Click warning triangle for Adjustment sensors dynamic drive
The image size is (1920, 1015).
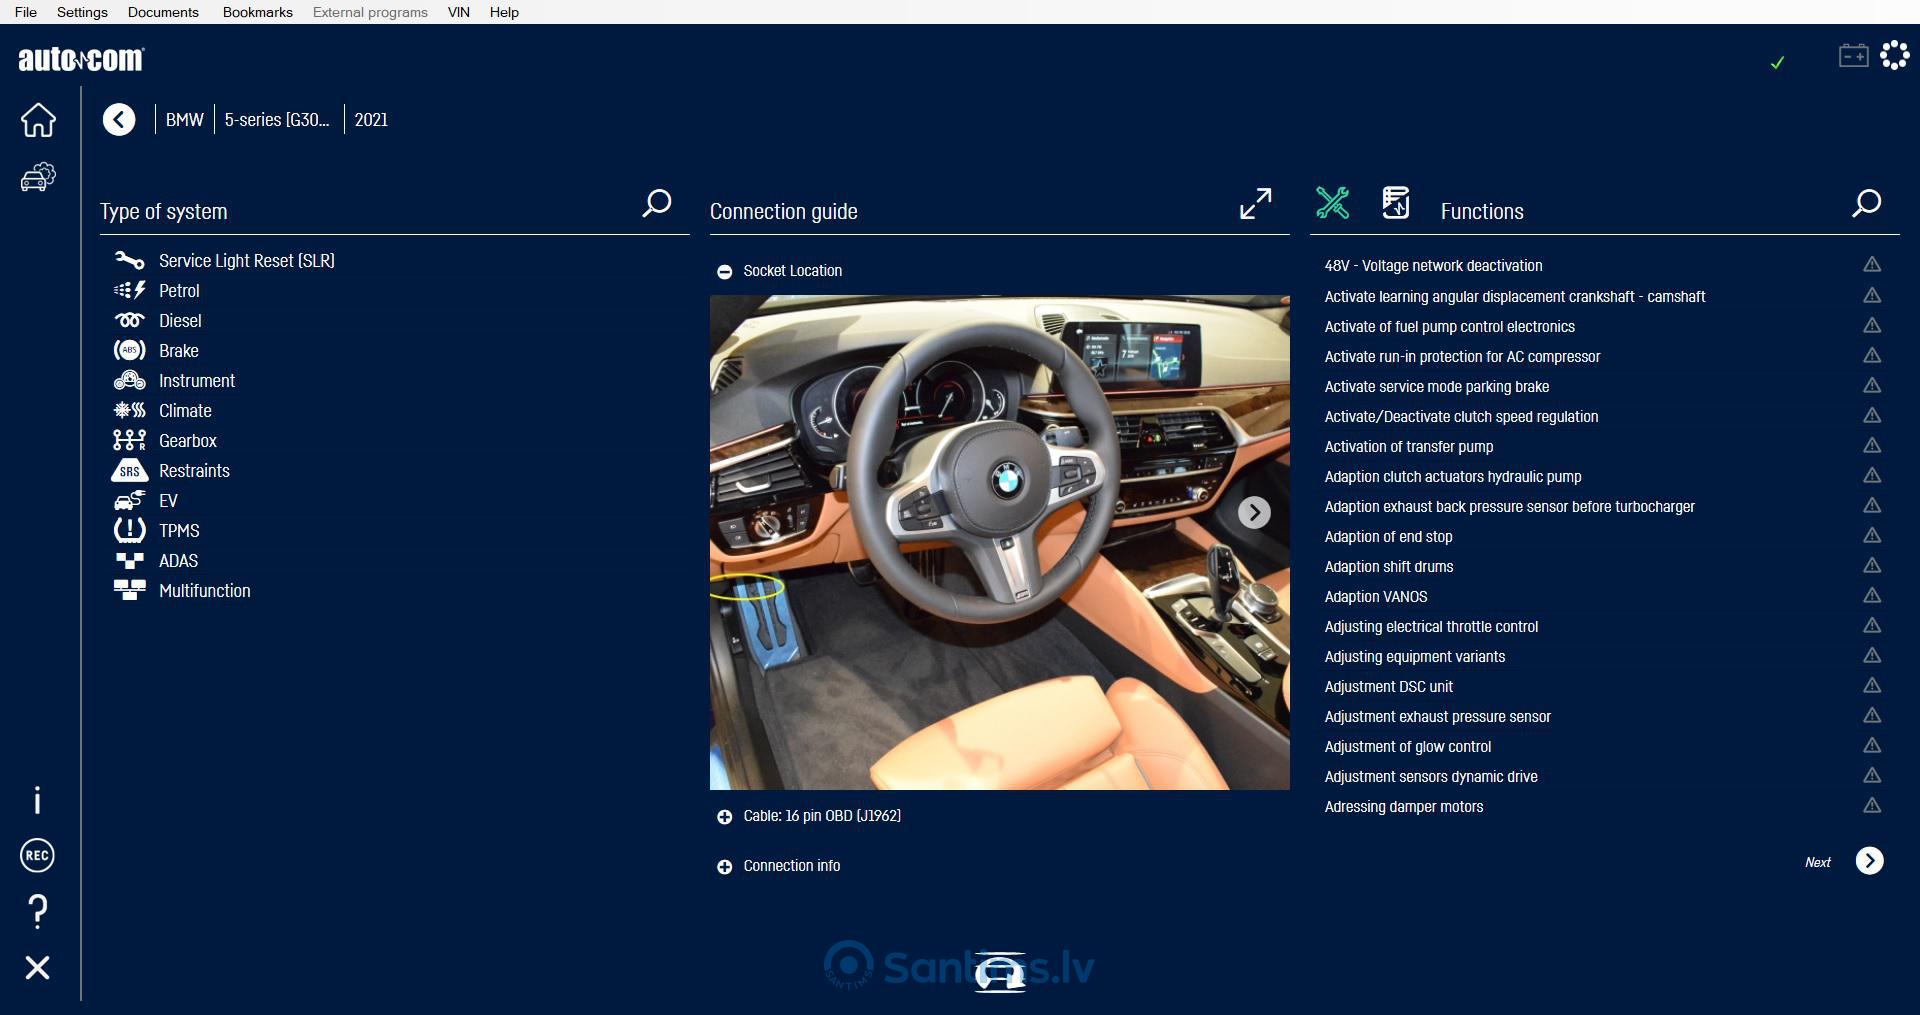[x=1872, y=775]
